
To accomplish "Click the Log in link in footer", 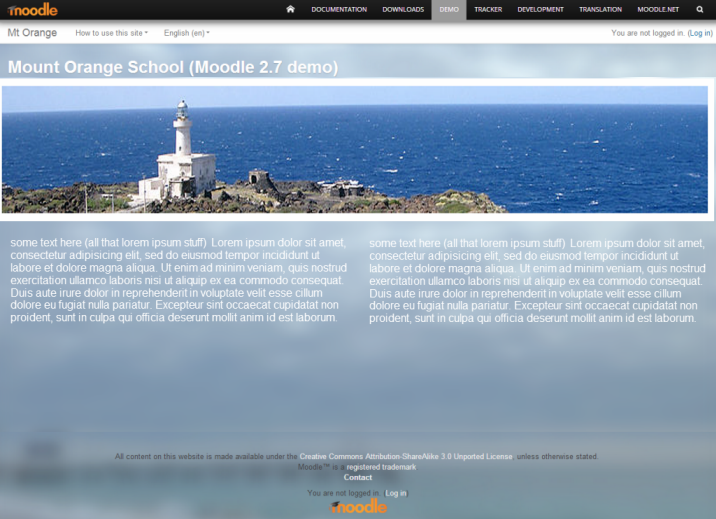I will click(396, 493).
